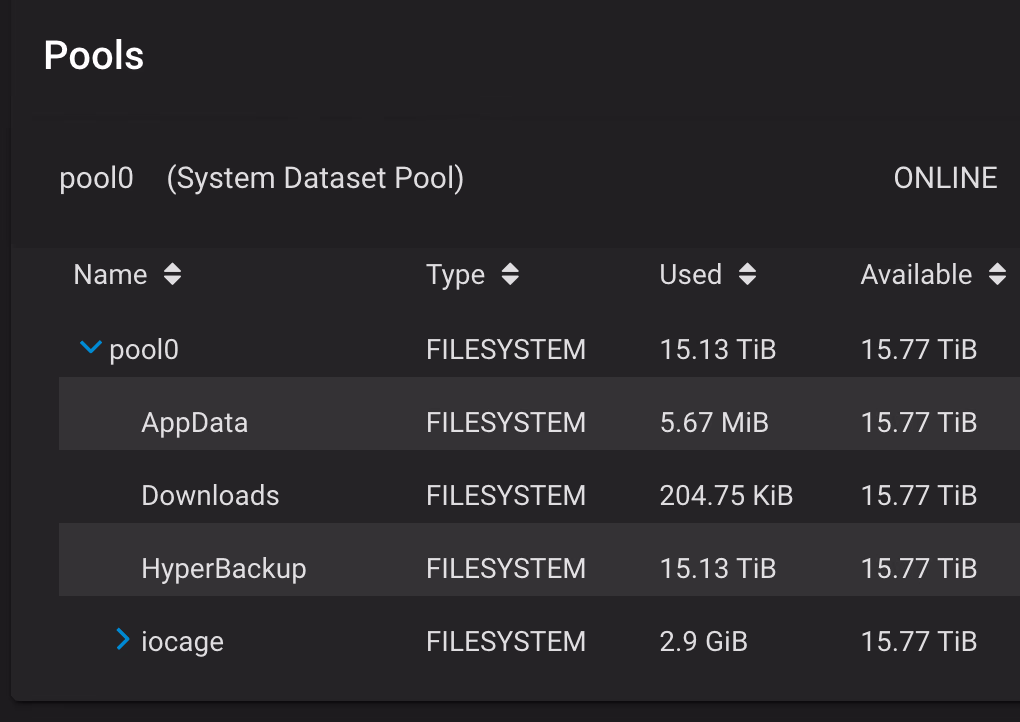Select the HyperBackup dataset name
This screenshot has width=1020, height=722.
[223, 568]
